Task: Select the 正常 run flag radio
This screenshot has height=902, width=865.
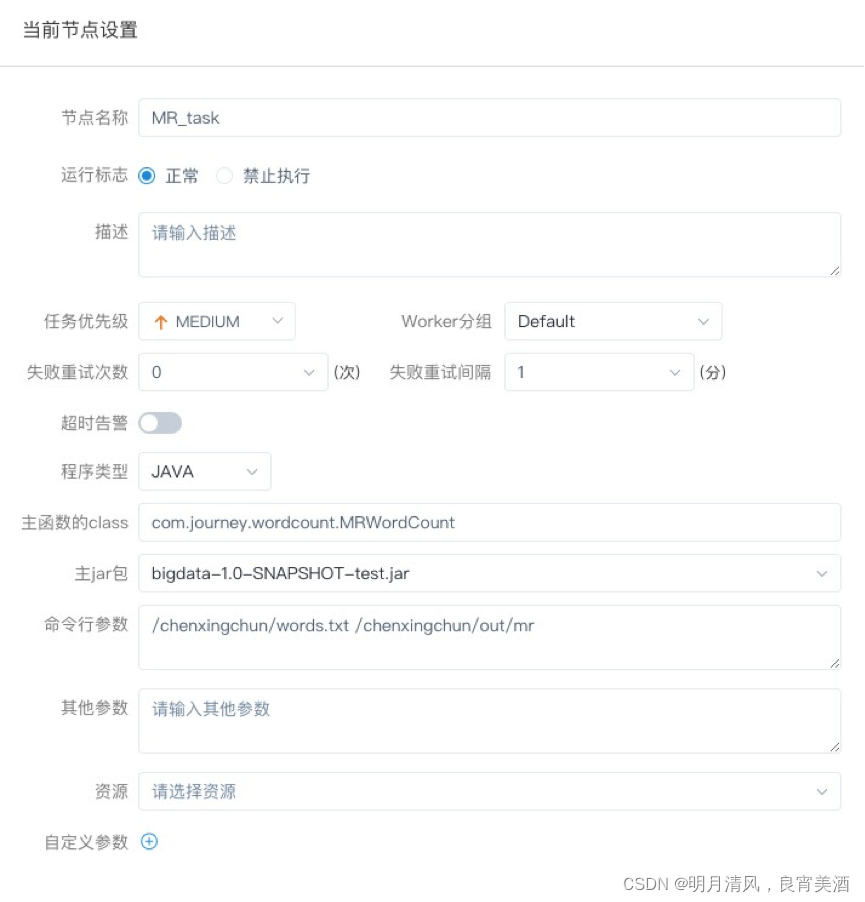Action: pos(147,175)
